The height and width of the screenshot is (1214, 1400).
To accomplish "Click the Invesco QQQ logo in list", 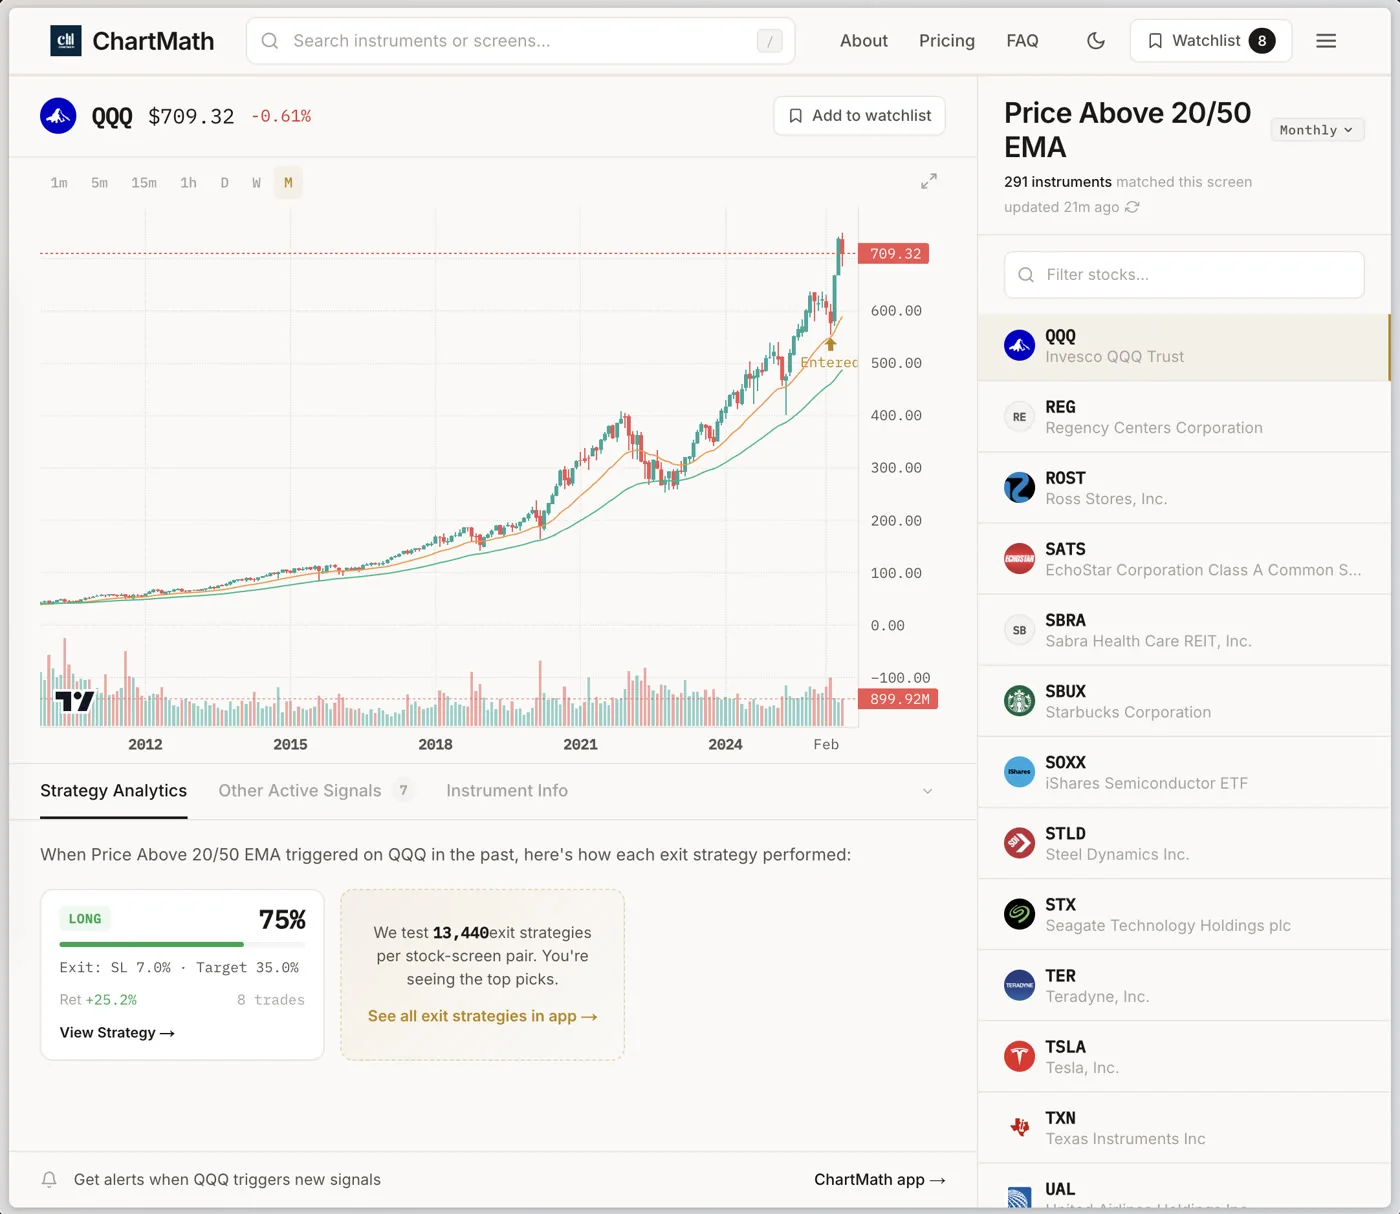I will pyautogui.click(x=1019, y=346).
